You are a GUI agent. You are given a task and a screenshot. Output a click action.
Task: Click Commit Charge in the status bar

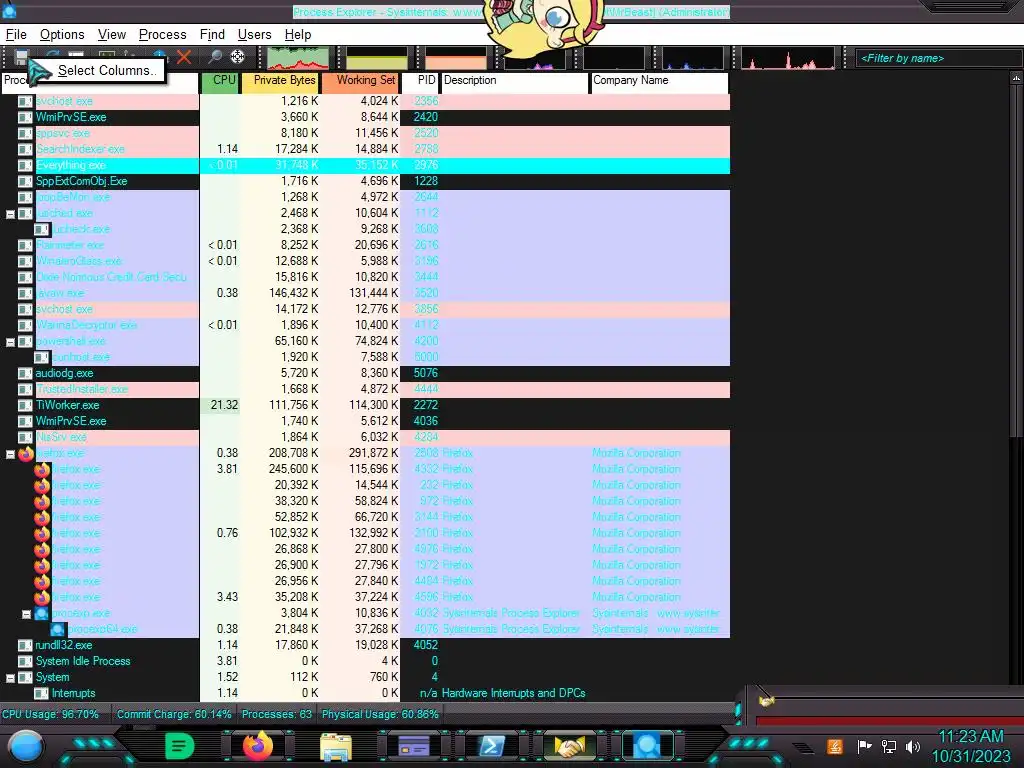click(x=174, y=714)
